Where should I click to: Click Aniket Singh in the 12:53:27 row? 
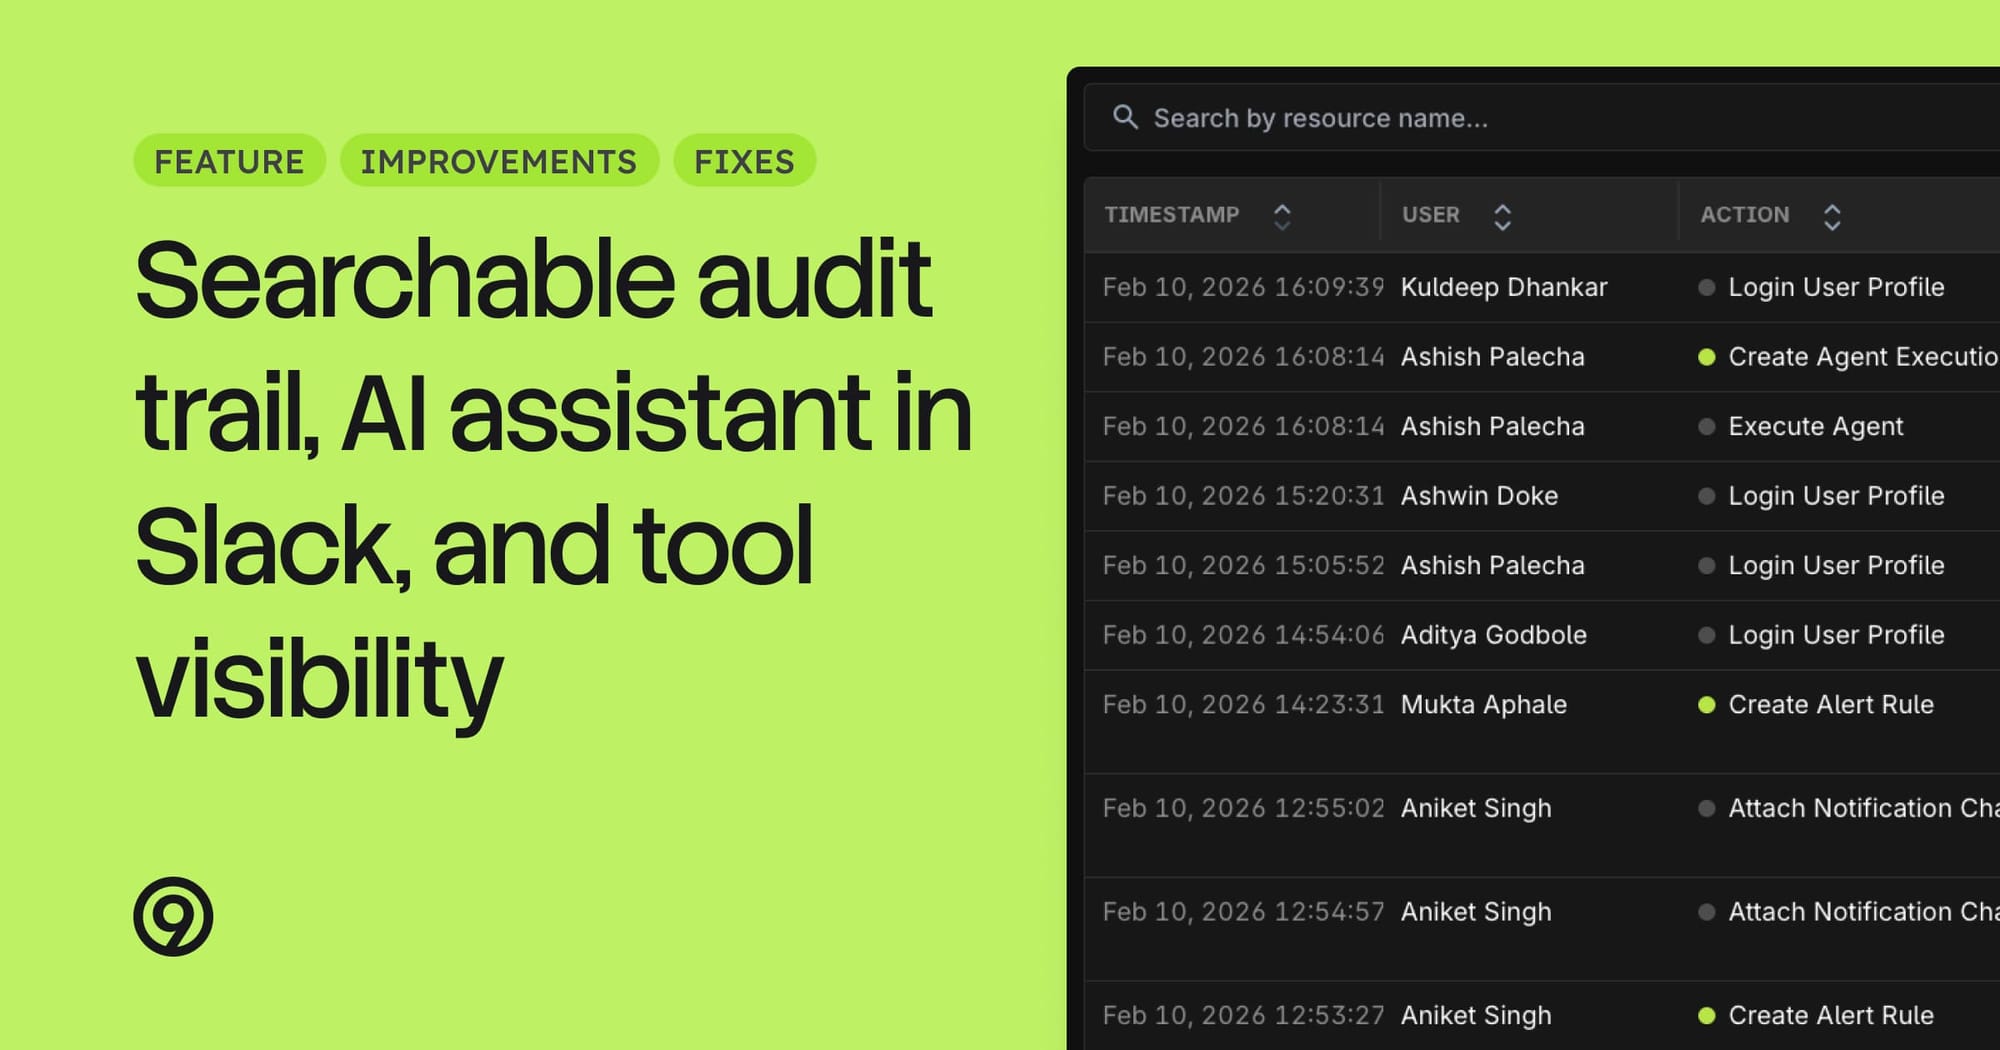[x=1476, y=1015]
